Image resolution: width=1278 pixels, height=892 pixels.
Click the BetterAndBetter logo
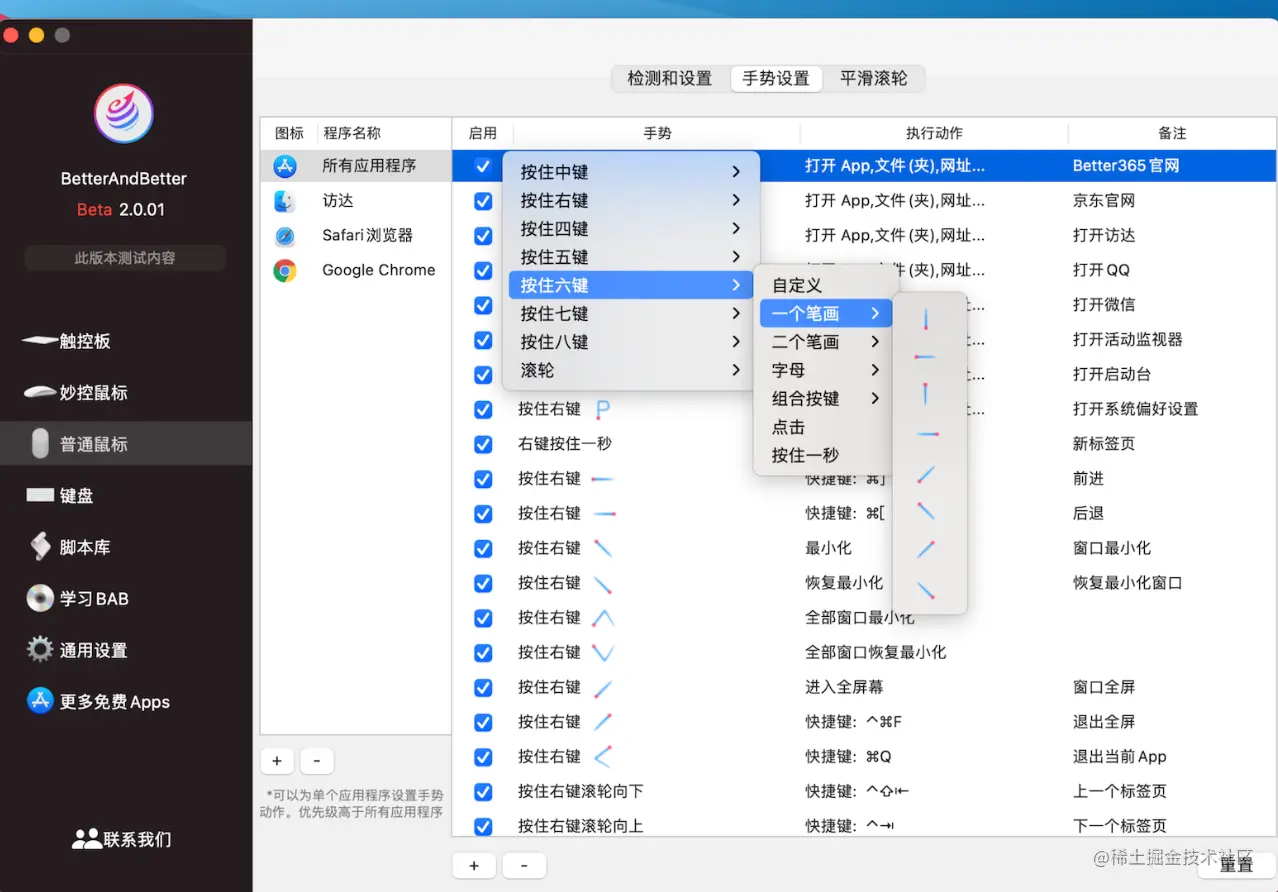click(124, 113)
